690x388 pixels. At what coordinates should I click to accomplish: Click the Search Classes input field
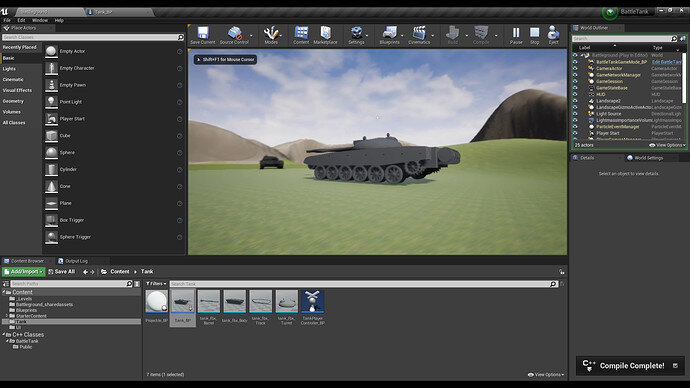click(89, 37)
